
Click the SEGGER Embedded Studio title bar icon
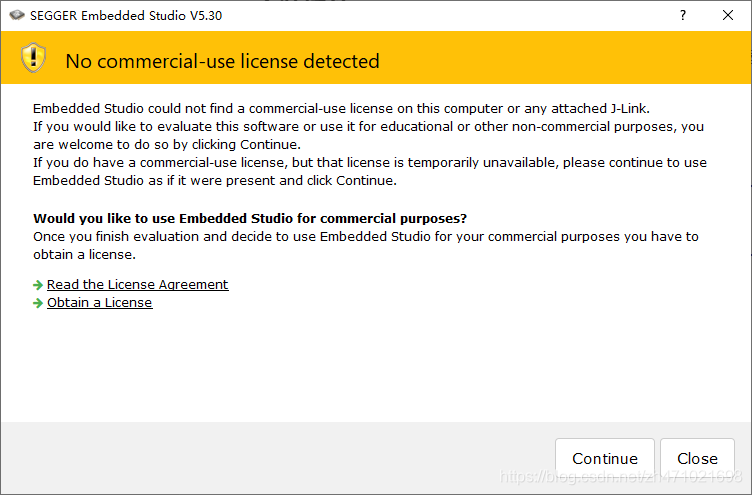tap(17, 15)
